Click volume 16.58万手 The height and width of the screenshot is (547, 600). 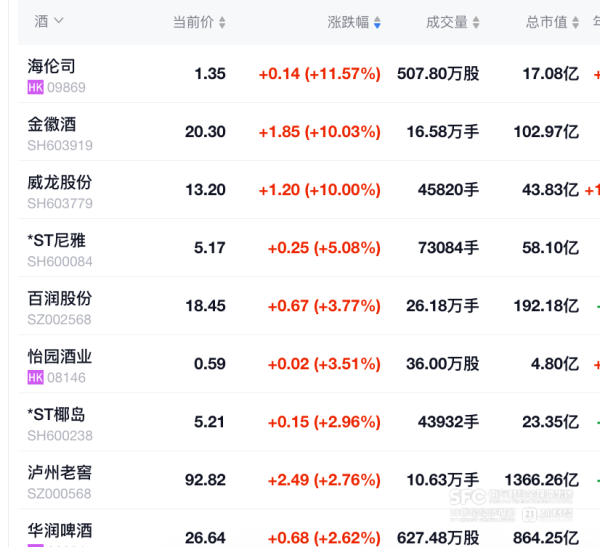click(x=443, y=132)
